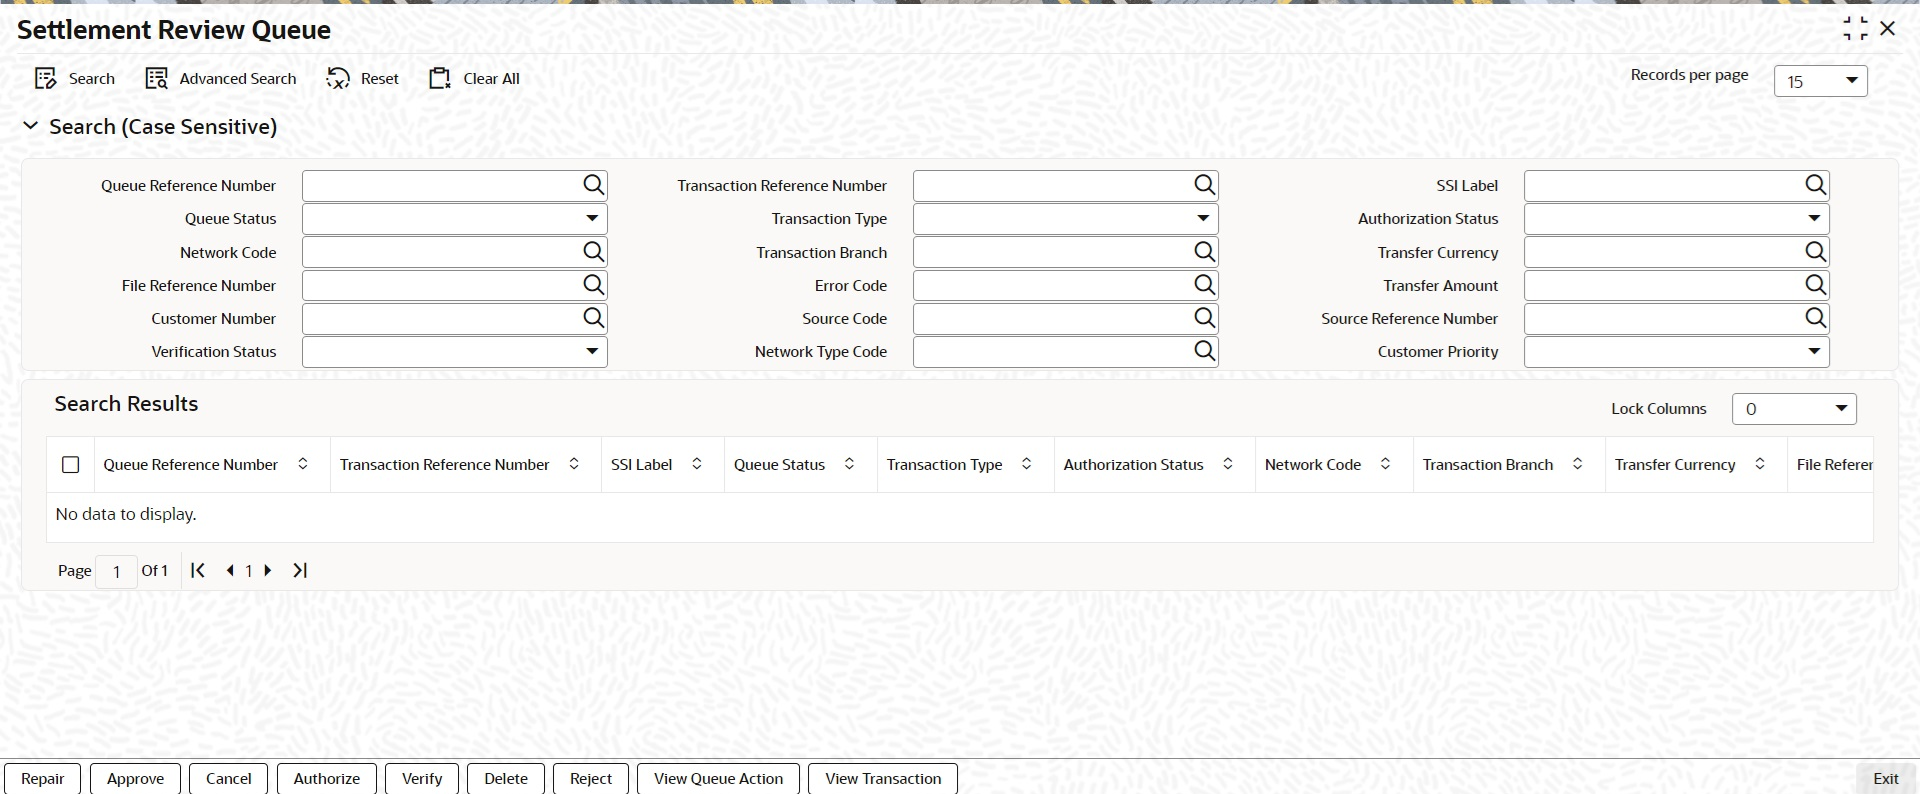Open lookup for Source Code
1920x794 pixels.
(1205, 318)
